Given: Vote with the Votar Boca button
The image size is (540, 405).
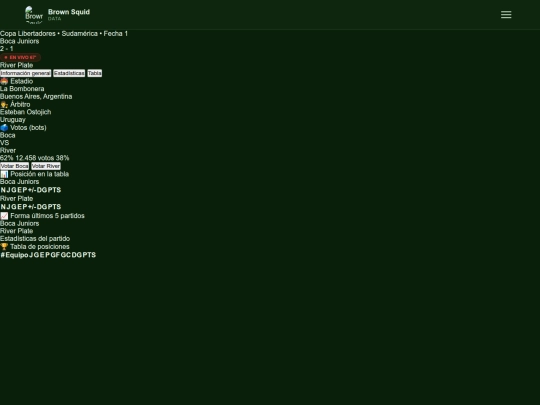Looking at the screenshot, I should point(14,166).
